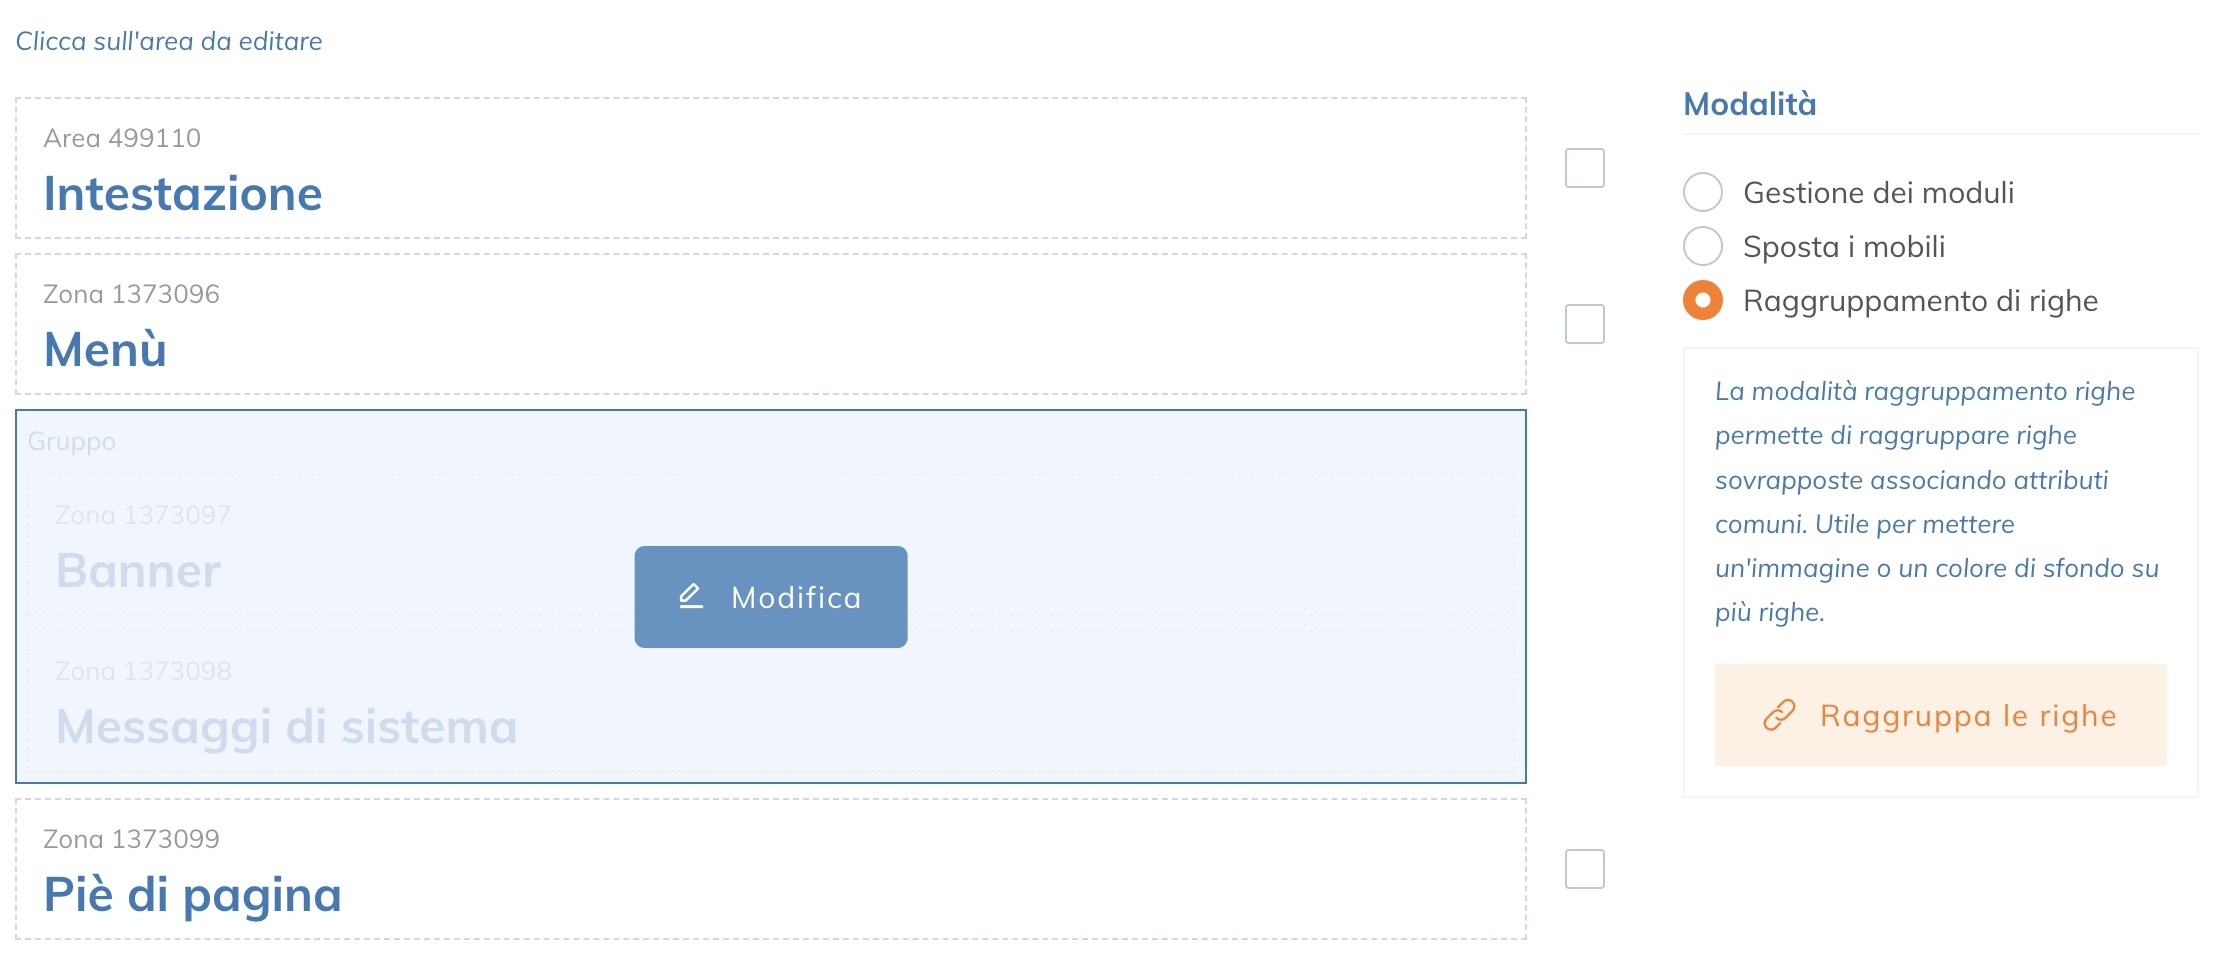Select the Gestione dei moduli radio option

tap(1703, 192)
